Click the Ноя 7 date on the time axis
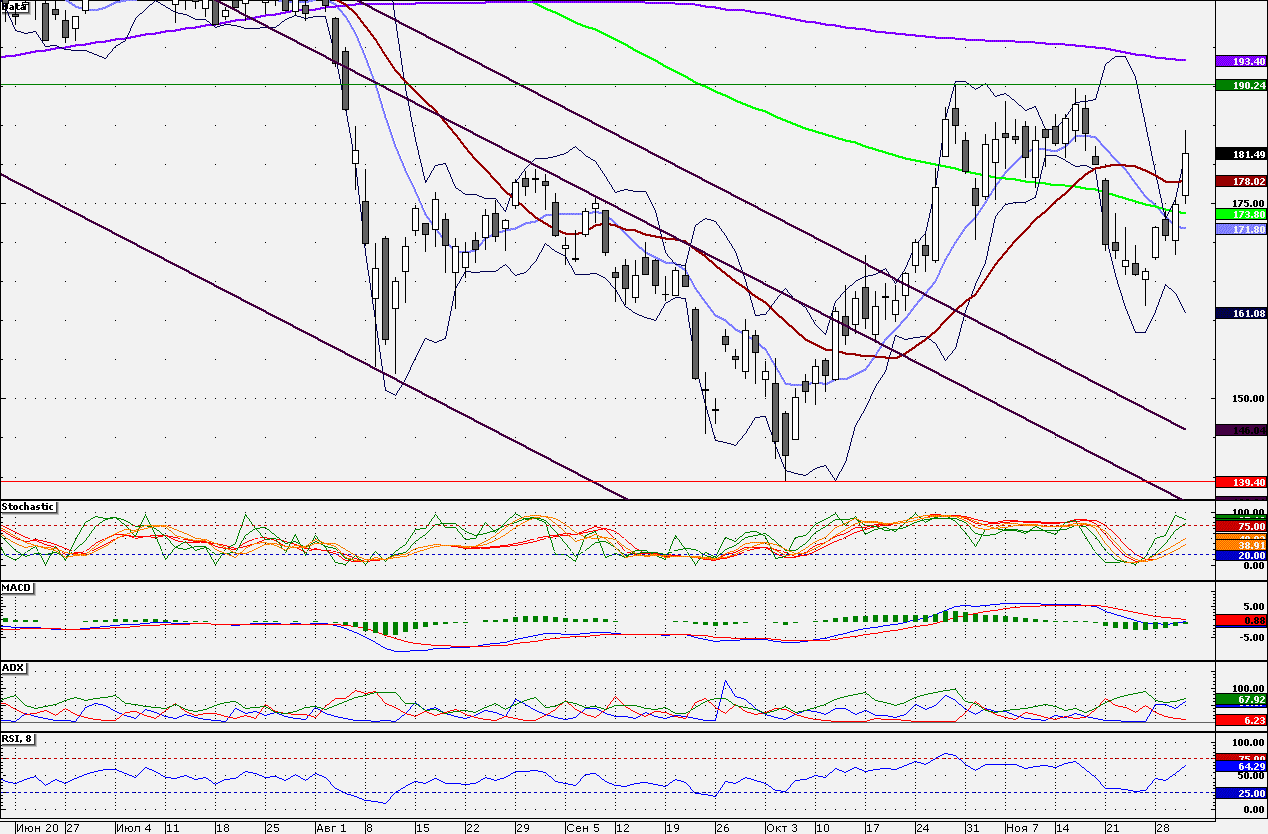Screen dimensions: 1268x834 tap(1024, 828)
